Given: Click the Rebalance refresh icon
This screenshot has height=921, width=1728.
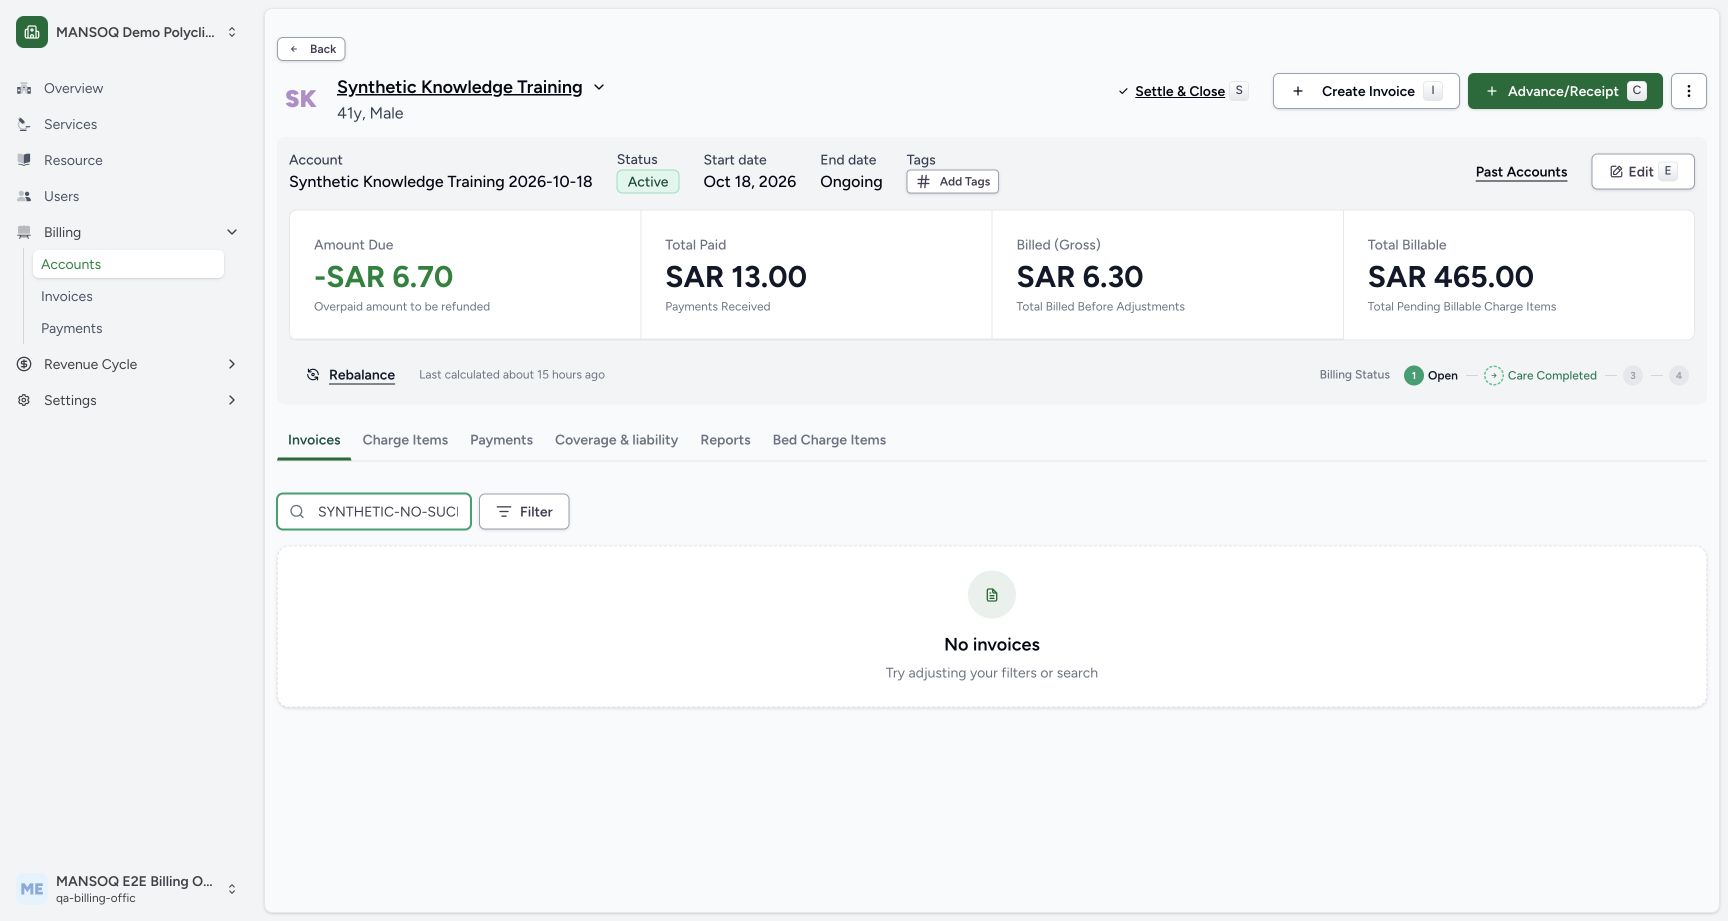Looking at the screenshot, I should [313, 375].
